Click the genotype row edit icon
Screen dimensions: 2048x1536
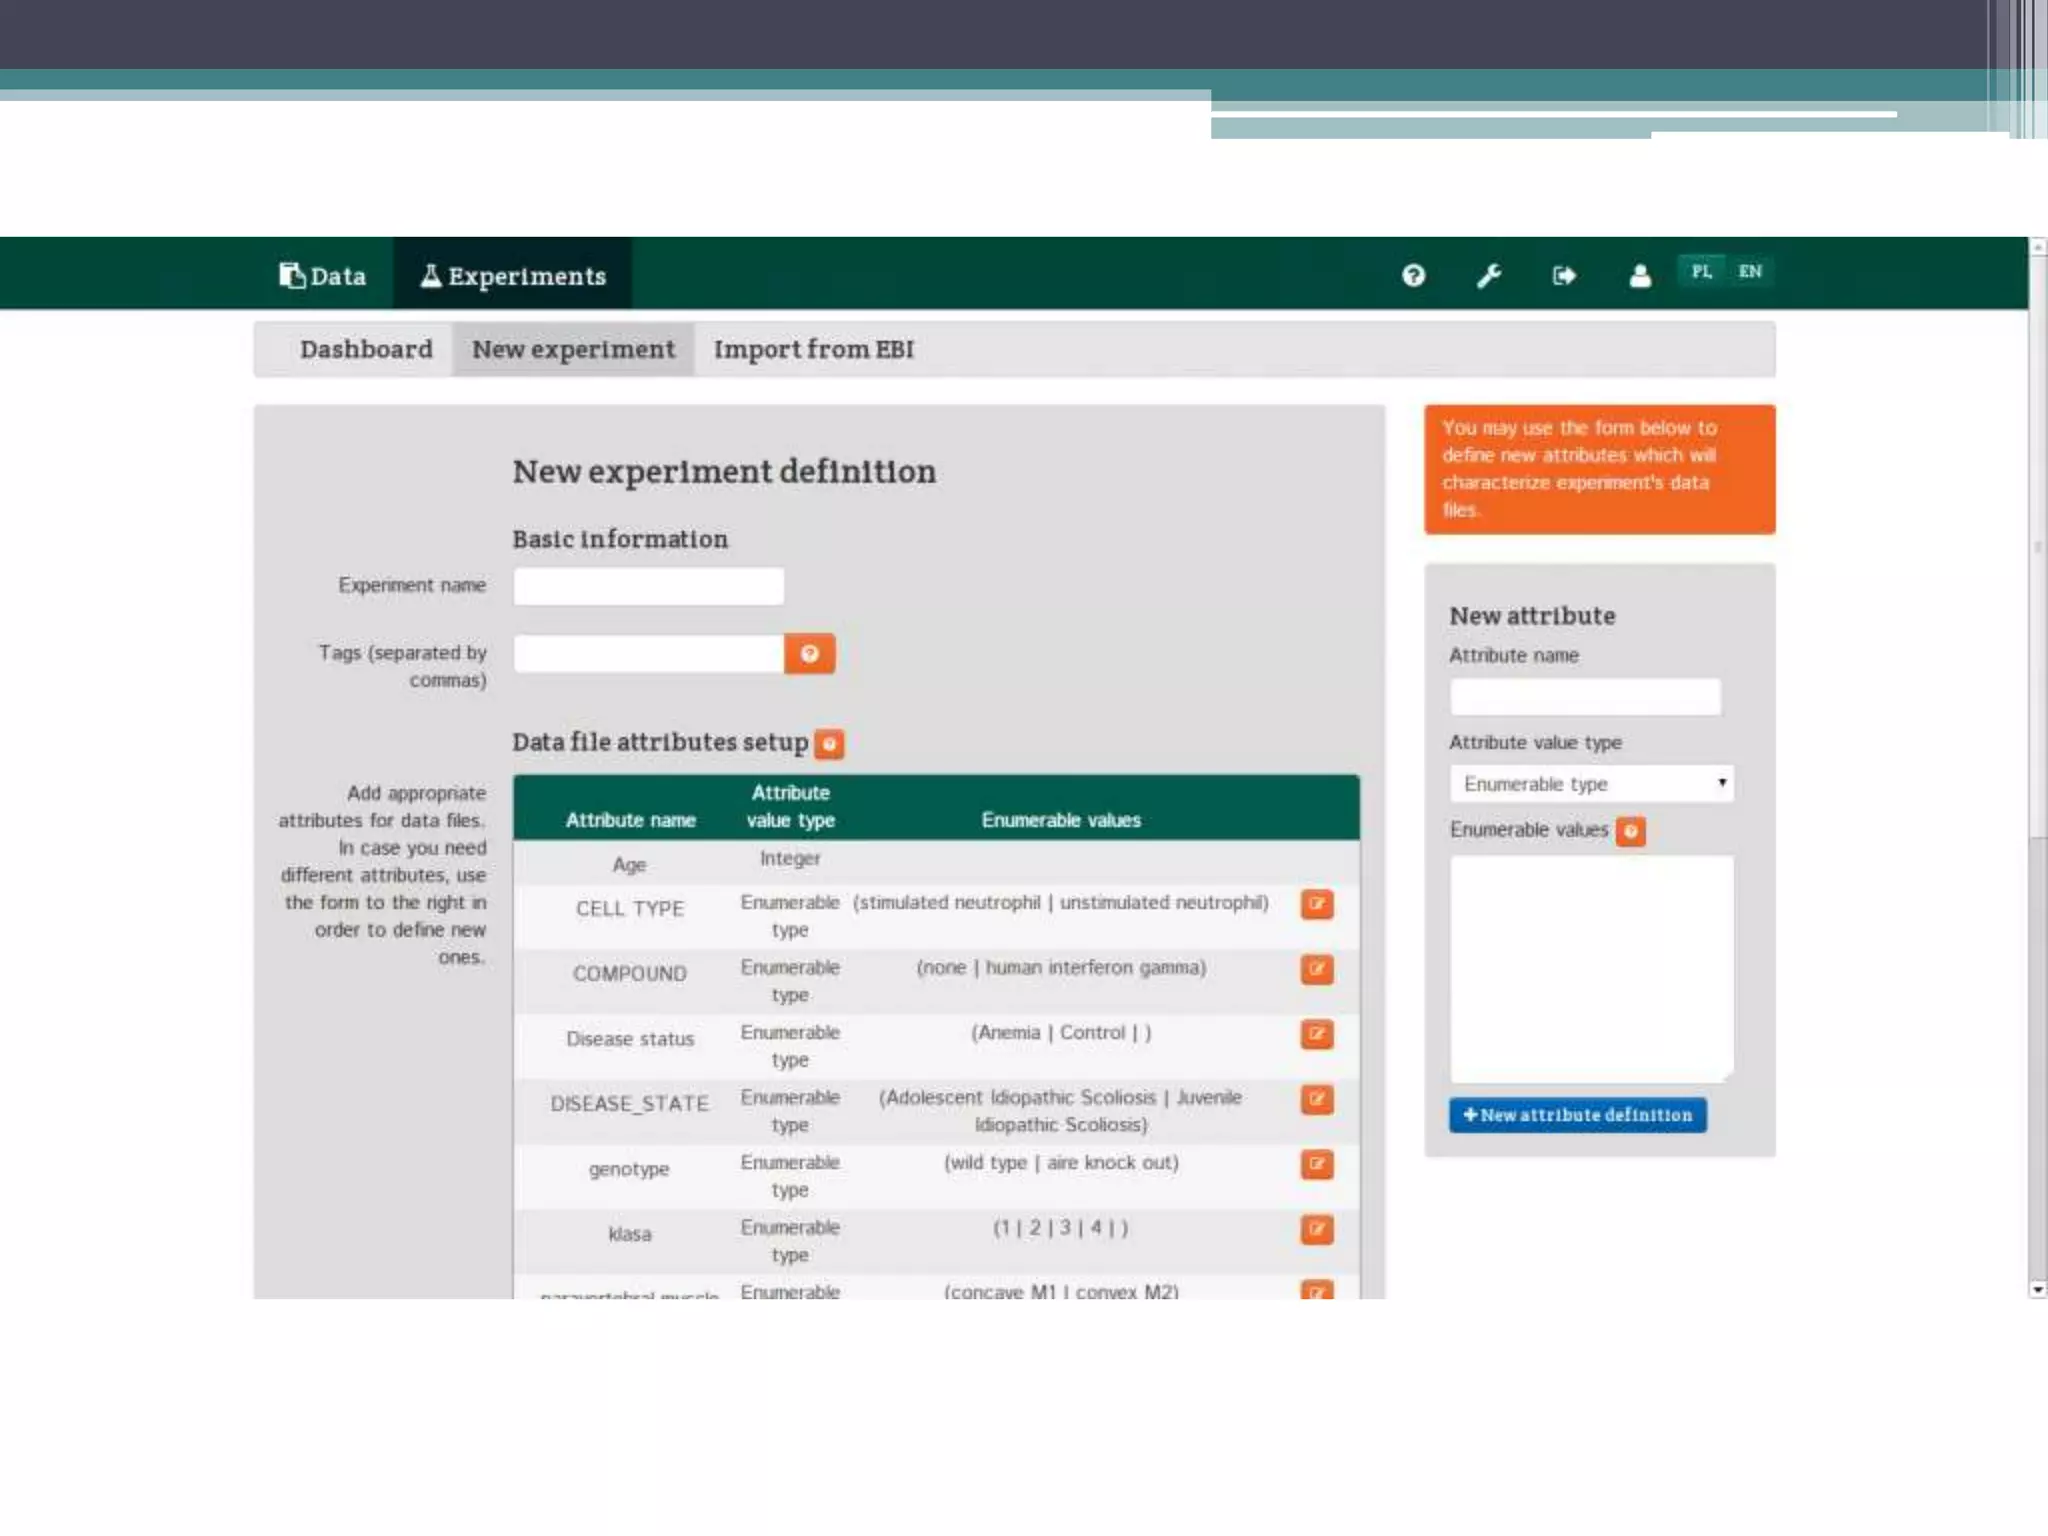pos(1317,1164)
